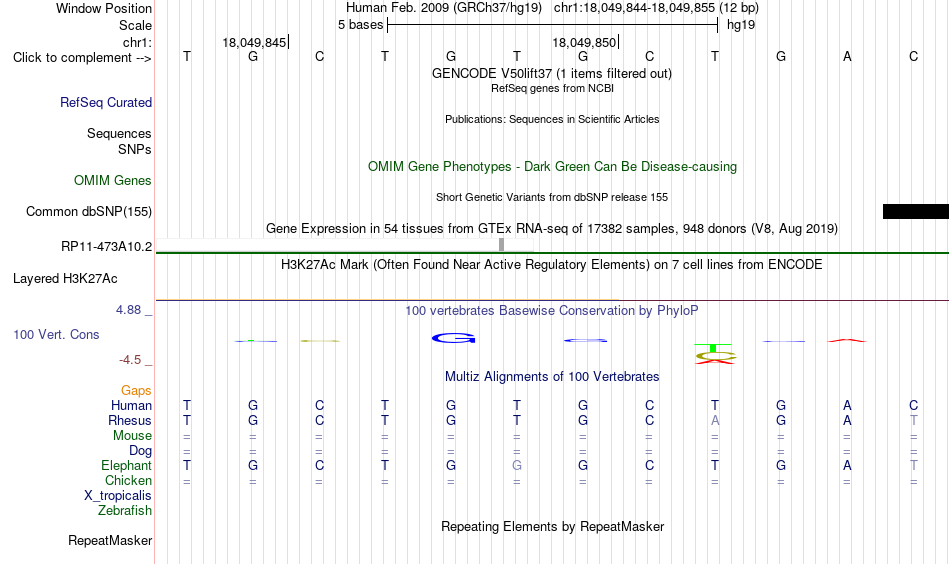Click the green T PhyloP conservation logo
The image size is (950, 564).
714,347
